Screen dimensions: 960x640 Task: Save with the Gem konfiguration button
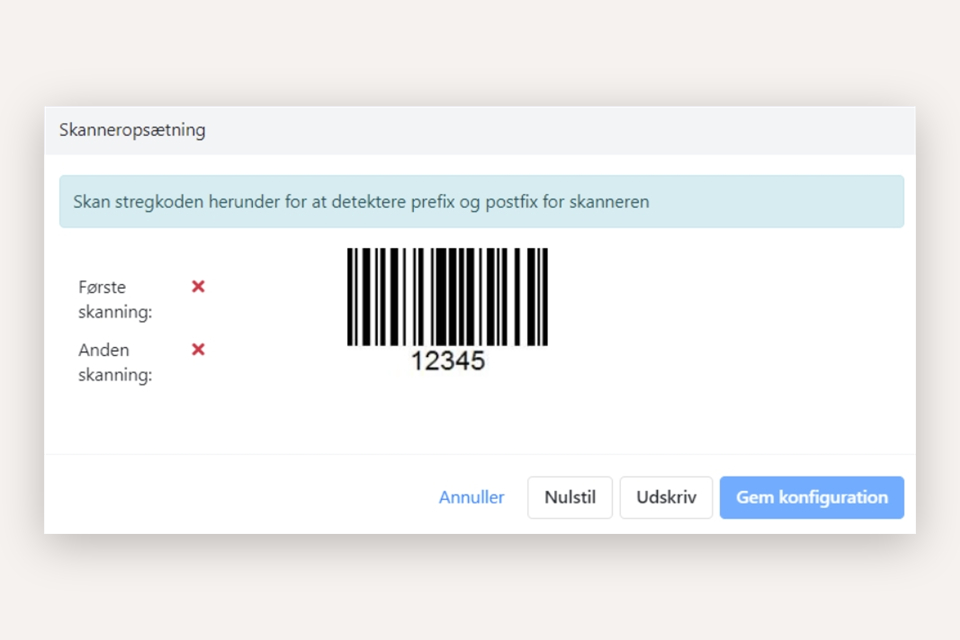(x=811, y=497)
